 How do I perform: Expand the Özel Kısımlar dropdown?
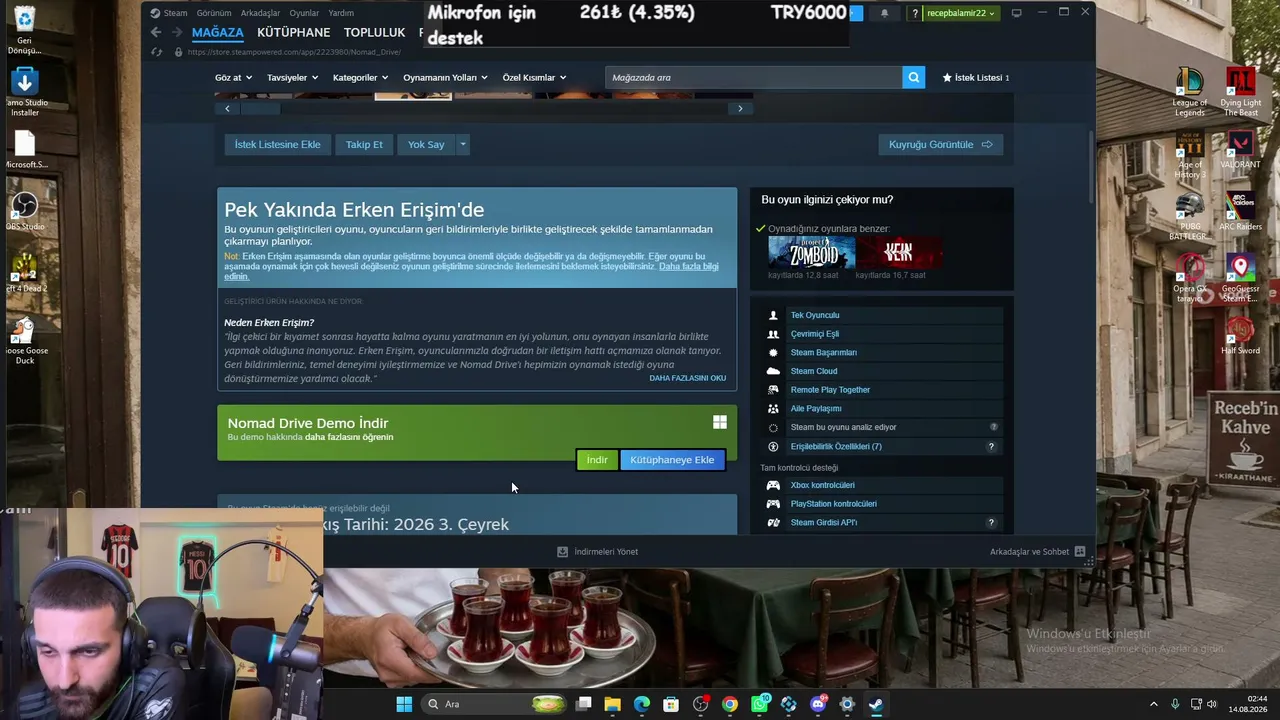tap(534, 77)
